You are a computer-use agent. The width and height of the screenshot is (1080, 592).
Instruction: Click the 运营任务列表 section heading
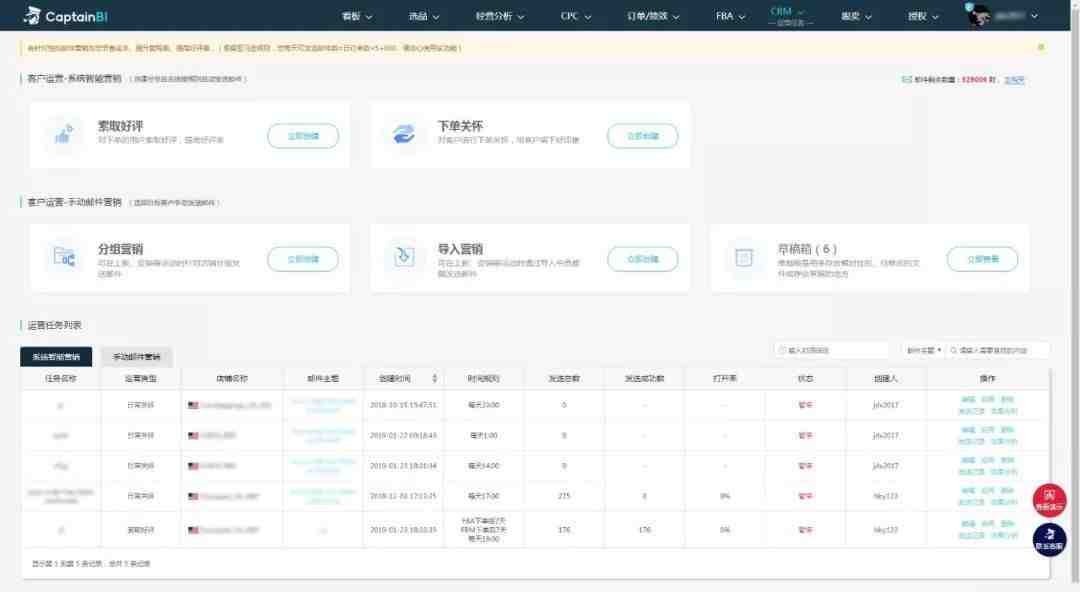pyautogui.click(x=54, y=325)
